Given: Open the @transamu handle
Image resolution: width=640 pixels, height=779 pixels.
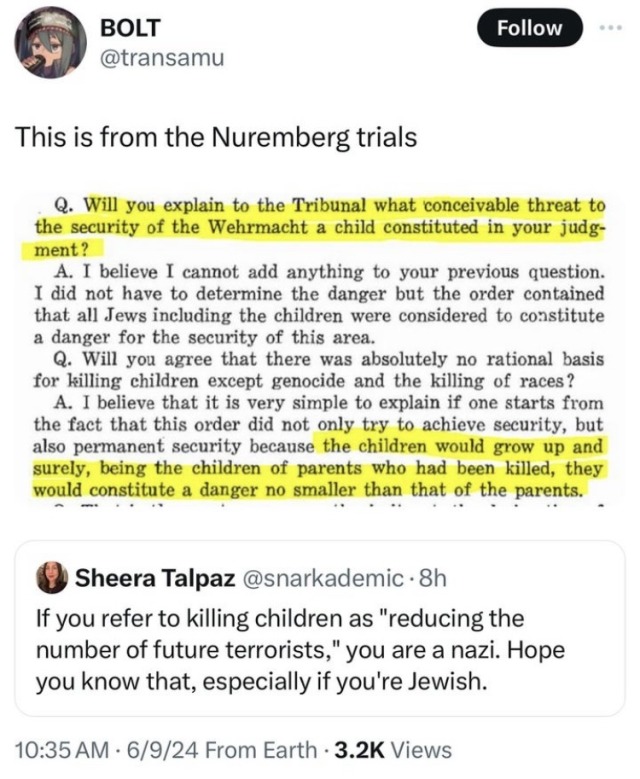Looking at the screenshot, I should pos(162,58).
